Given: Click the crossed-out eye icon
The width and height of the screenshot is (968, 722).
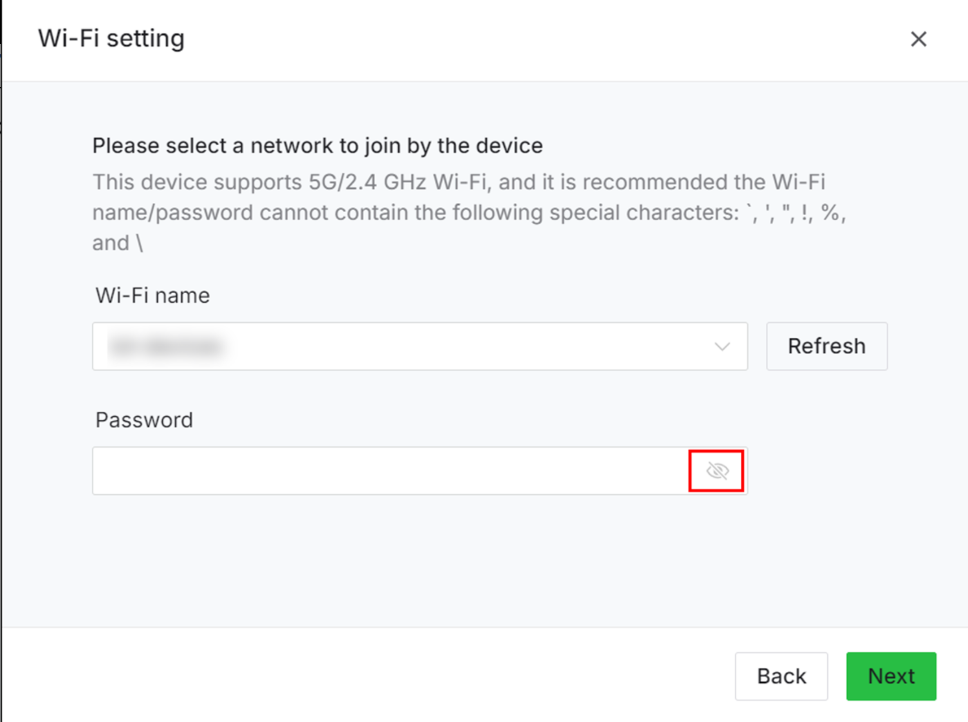Looking at the screenshot, I should [717, 471].
